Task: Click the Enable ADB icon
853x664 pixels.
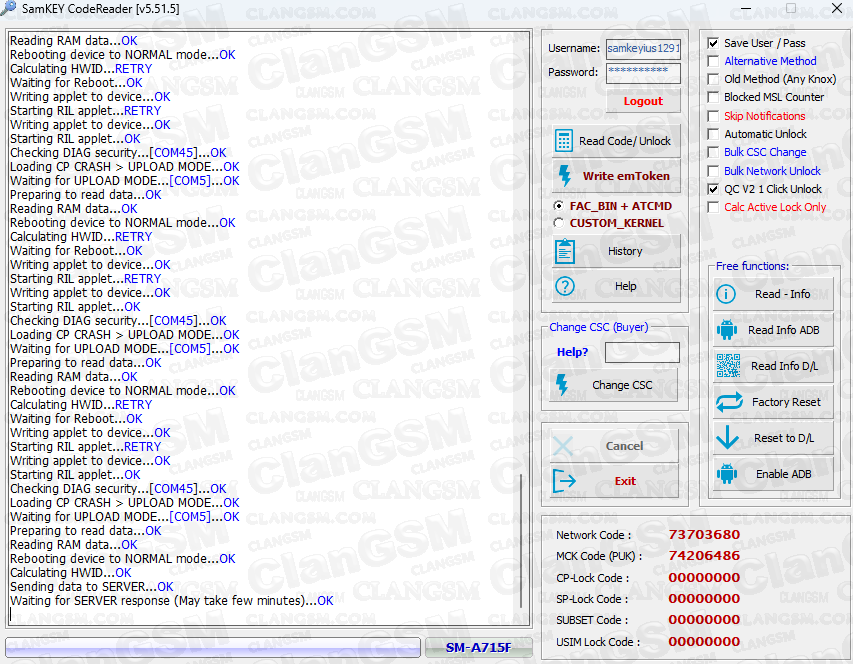Action: coord(726,474)
